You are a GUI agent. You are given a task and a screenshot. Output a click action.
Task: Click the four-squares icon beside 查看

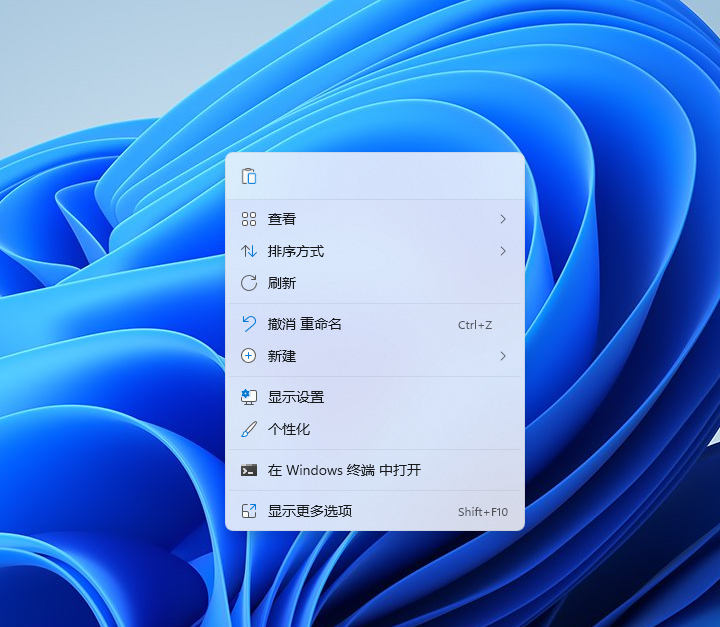click(x=249, y=219)
